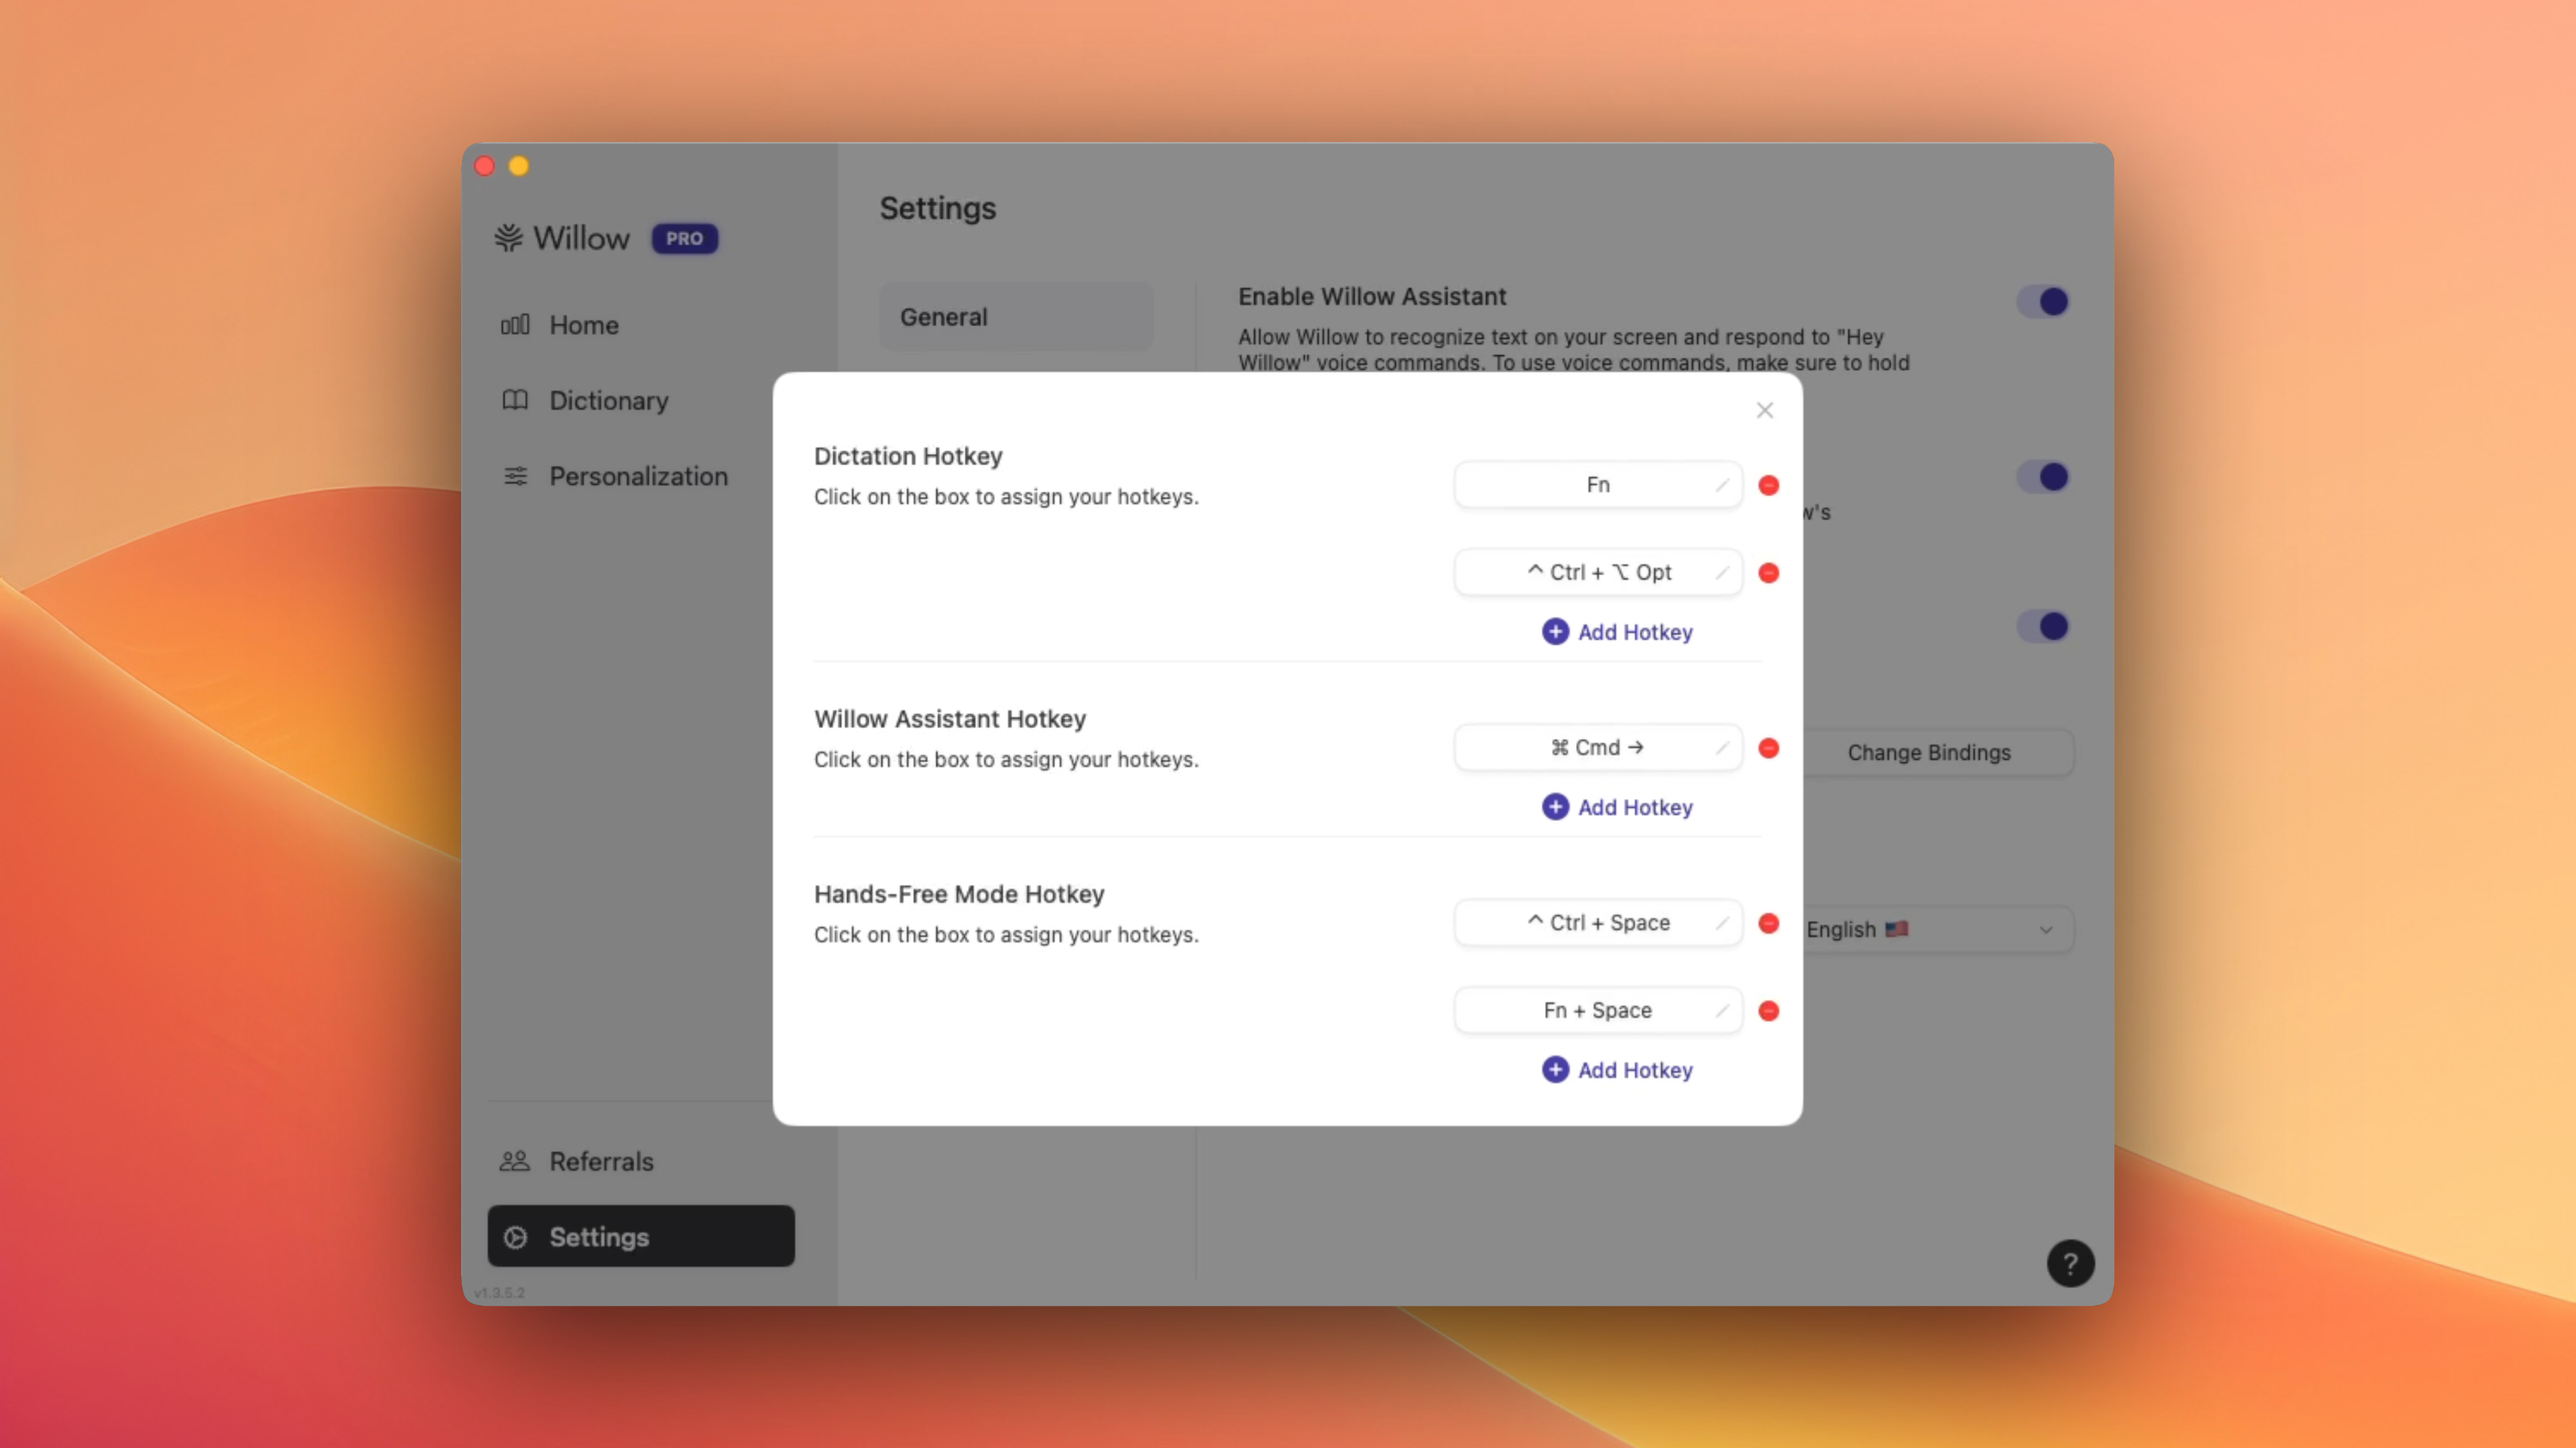Remove the Cmd arrow assistant hotkey
The width and height of the screenshot is (2576, 1448).
tap(1768, 748)
